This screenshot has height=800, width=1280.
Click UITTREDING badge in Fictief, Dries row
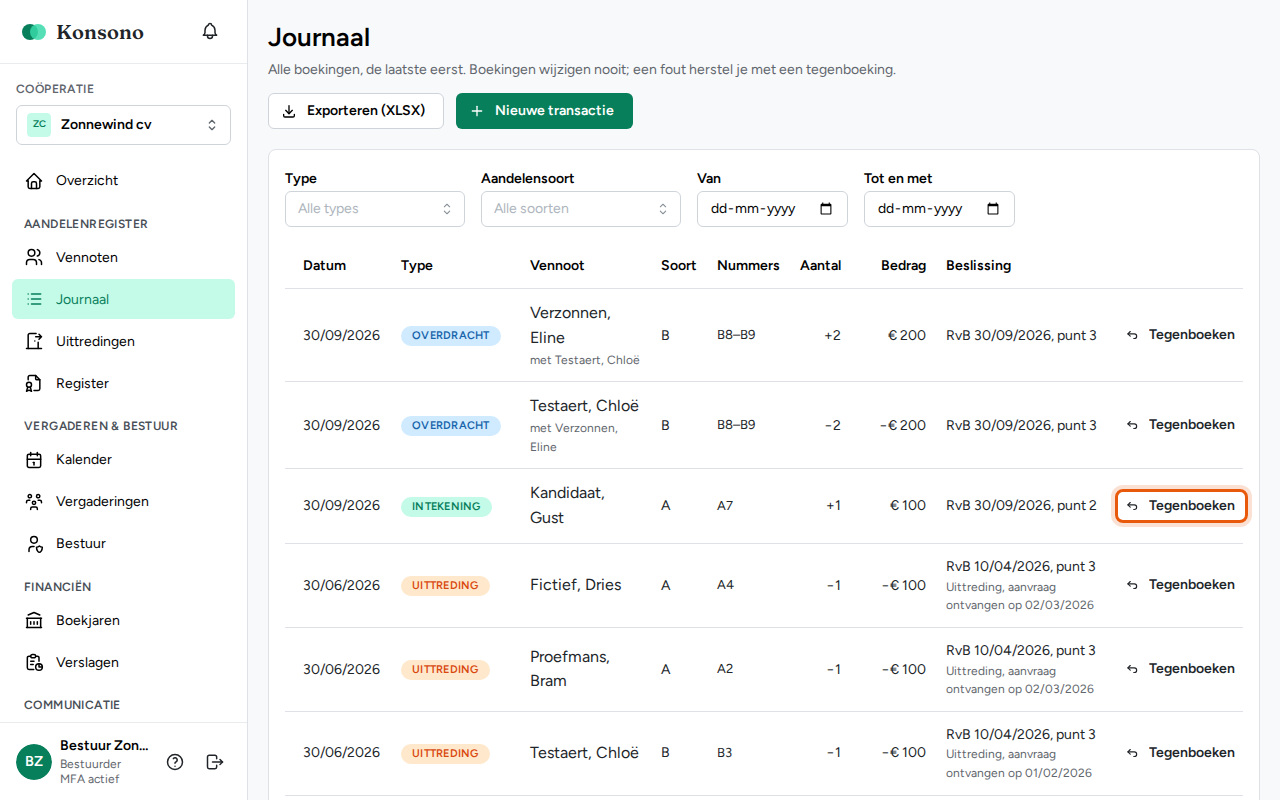[x=445, y=586]
